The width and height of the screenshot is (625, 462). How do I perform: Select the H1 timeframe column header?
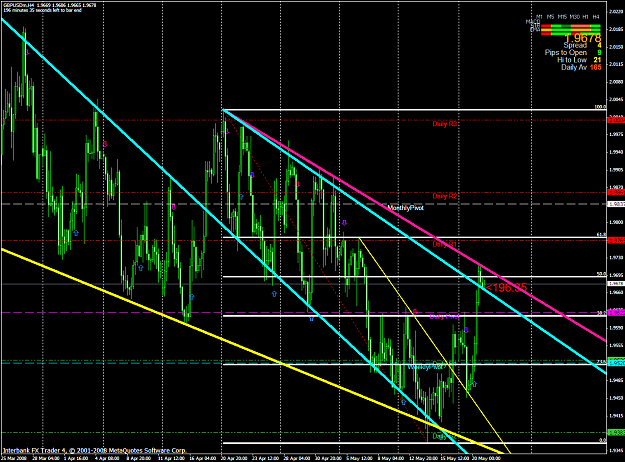tap(585, 17)
